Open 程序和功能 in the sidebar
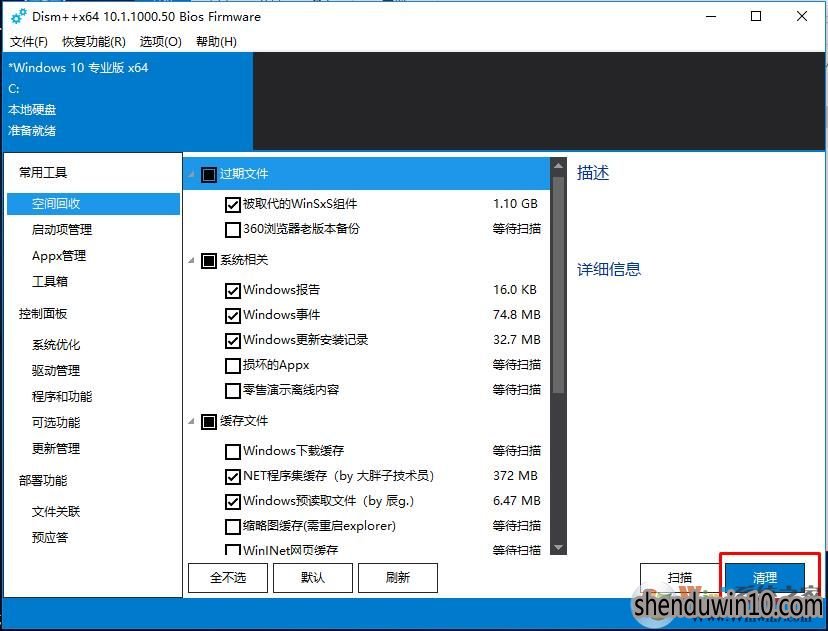 62,397
